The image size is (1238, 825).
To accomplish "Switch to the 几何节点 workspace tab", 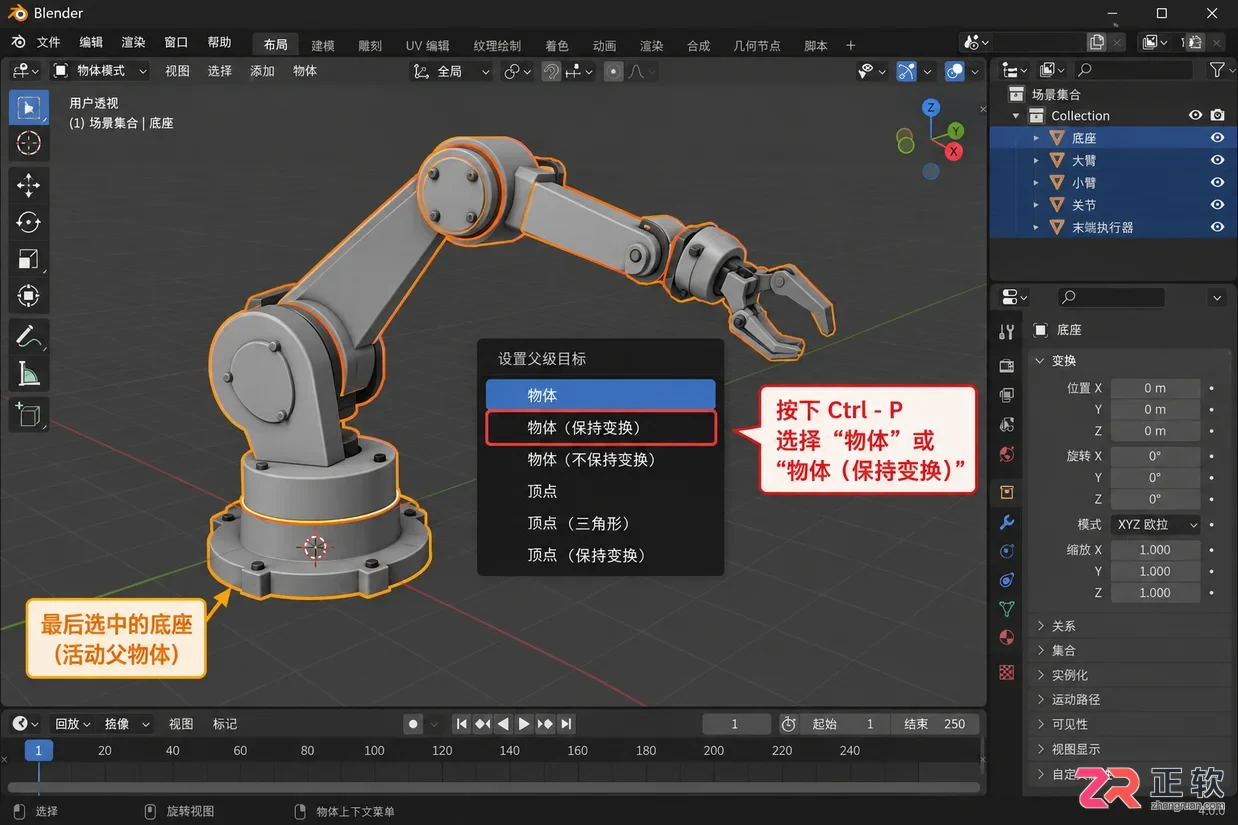I will click(x=757, y=45).
